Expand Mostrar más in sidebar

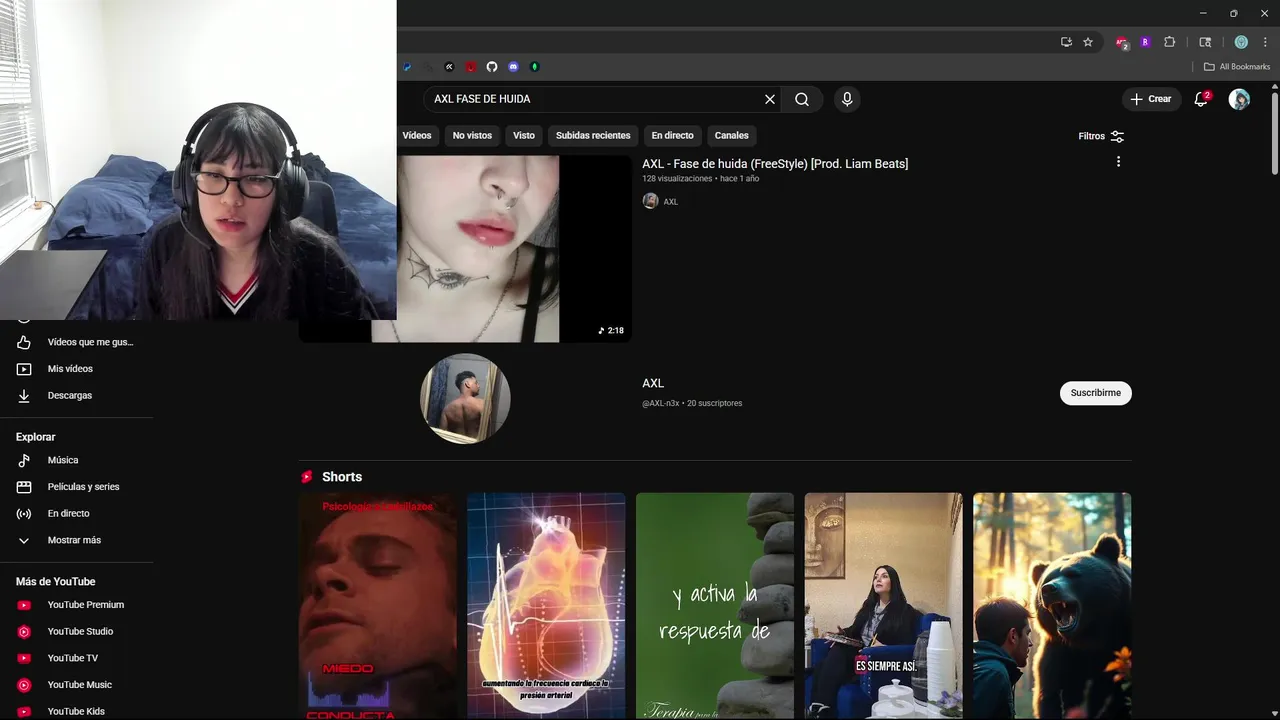76,540
